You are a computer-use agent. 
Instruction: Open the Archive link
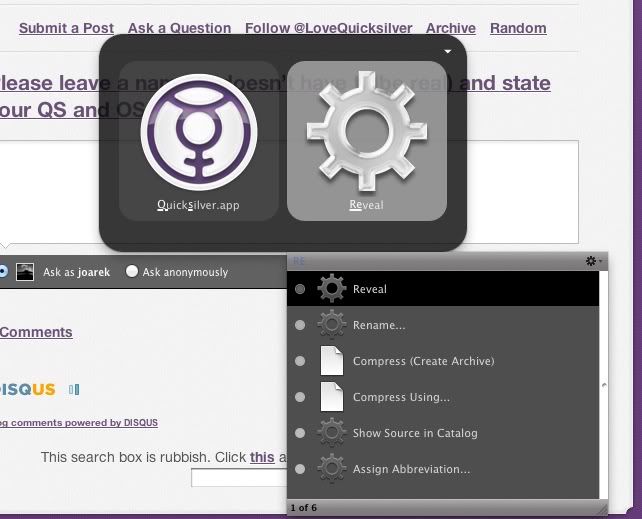click(x=451, y=28)
